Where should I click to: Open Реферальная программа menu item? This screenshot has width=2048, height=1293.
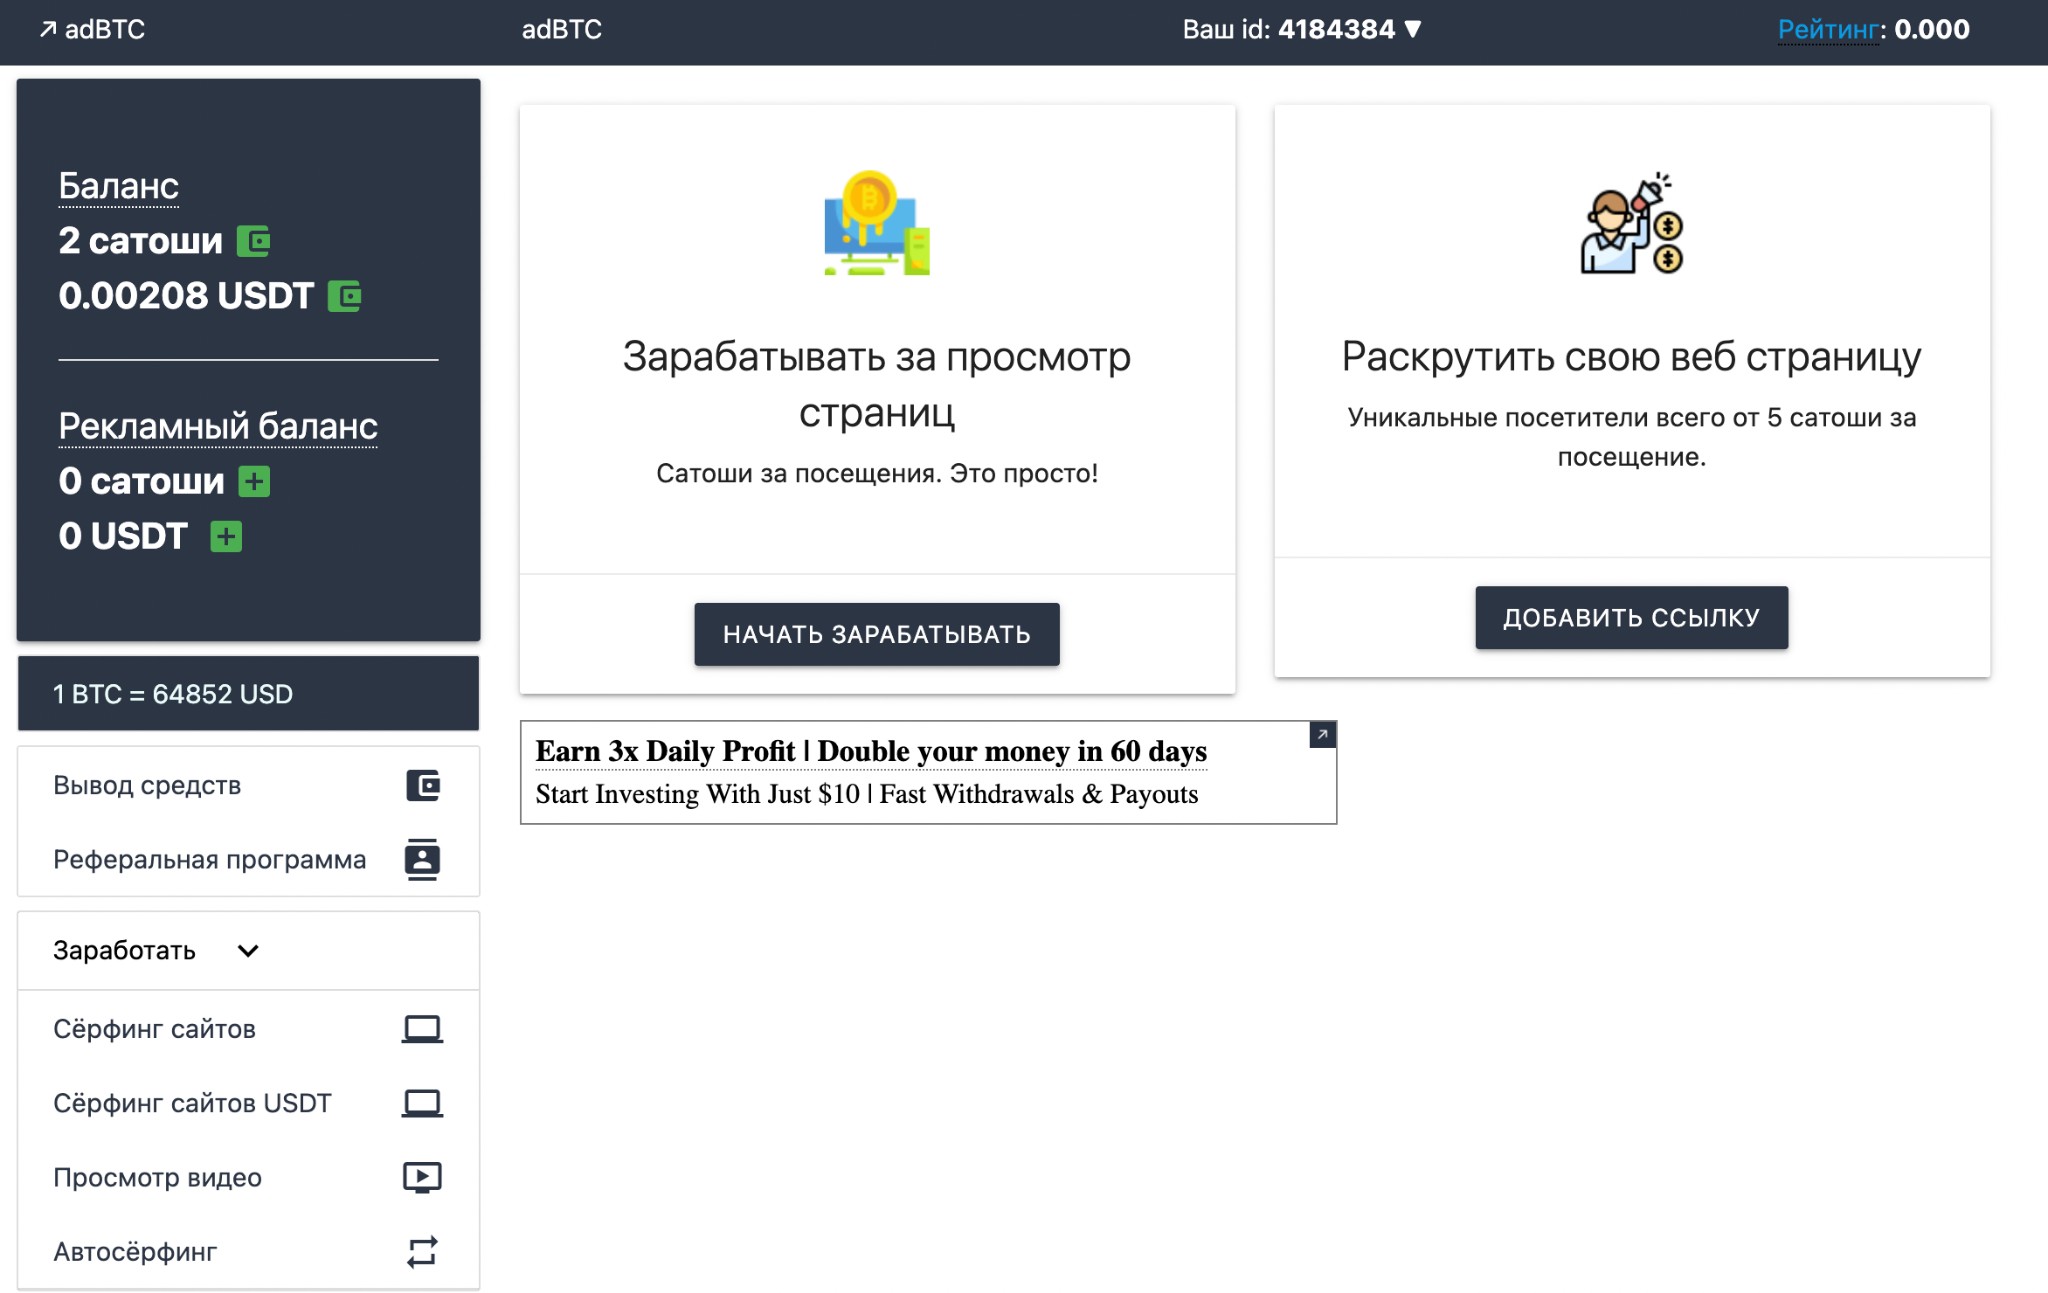coord(248,859)
